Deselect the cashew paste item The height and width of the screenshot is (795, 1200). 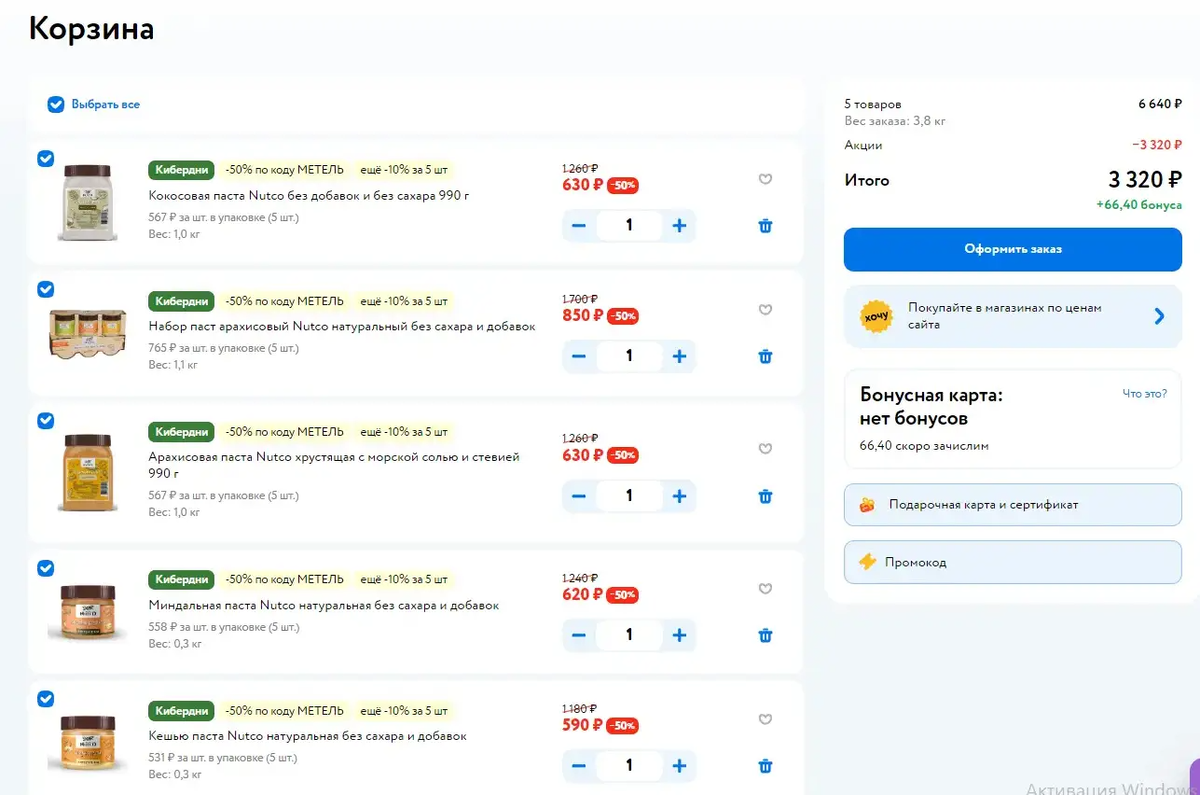pos(45,698)
